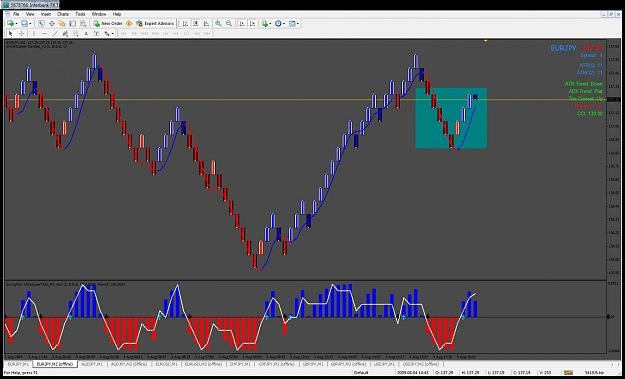Switch chart to Bar Chart mode
Screen dimensions: 625x379
coord(185,24)
